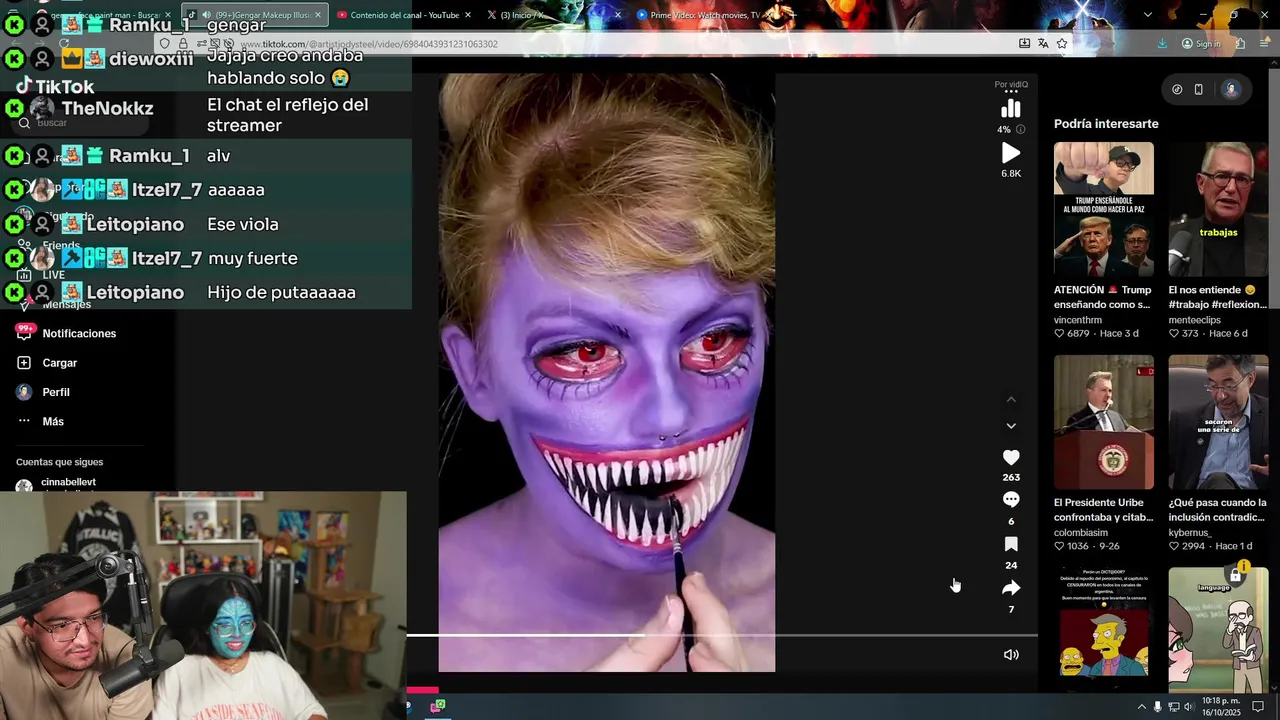Close the Contenido del canal YouTube tab

tap(468, 15)
